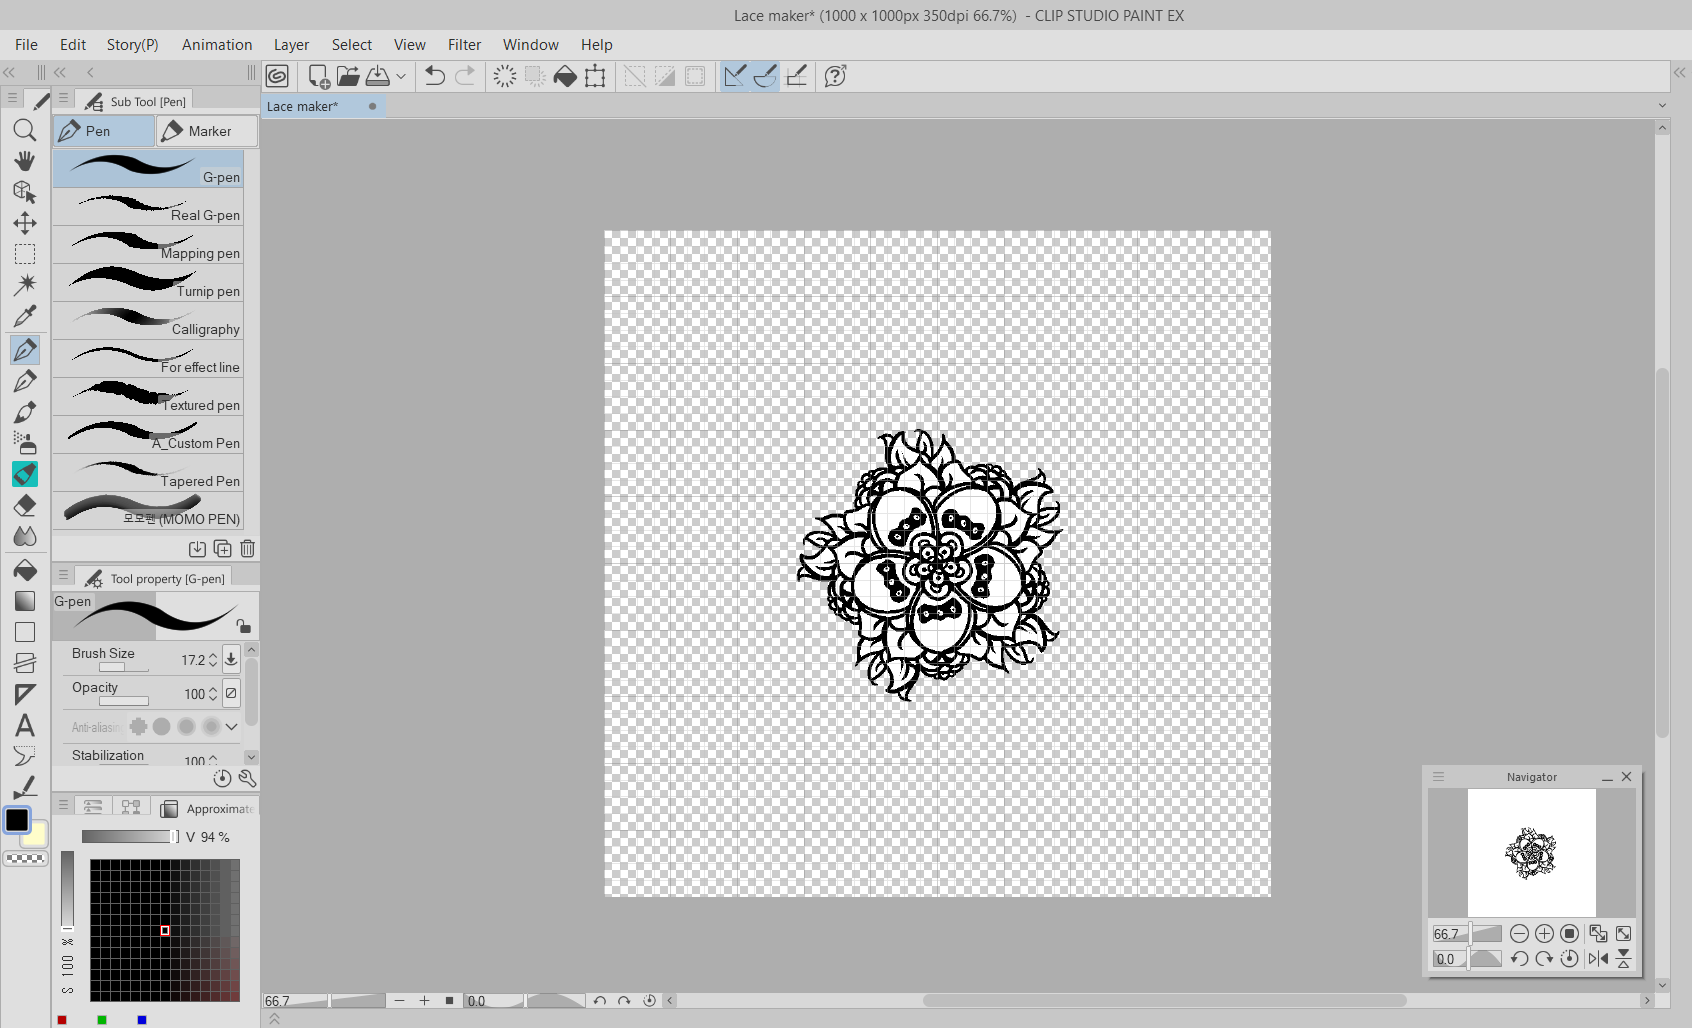1692x1028 pixels.
Task: Flip the view horizontally in the Navigator
Action: point(1597,959)
